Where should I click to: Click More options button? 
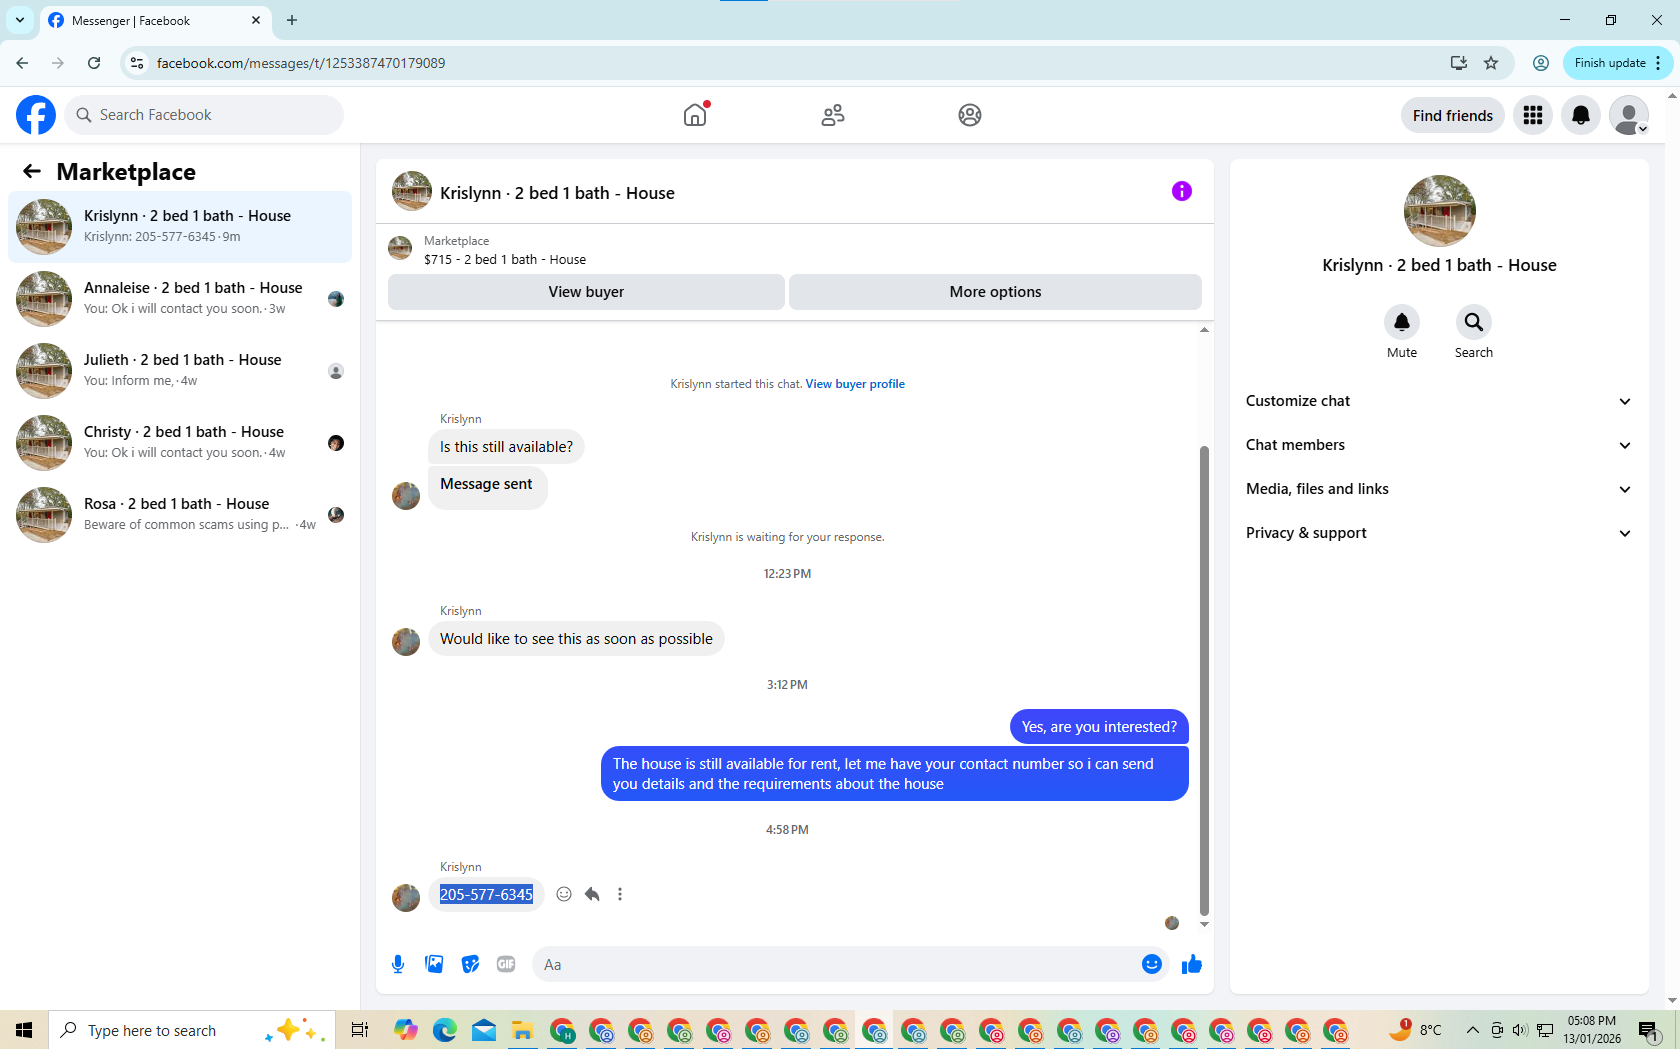coord(995,292)
